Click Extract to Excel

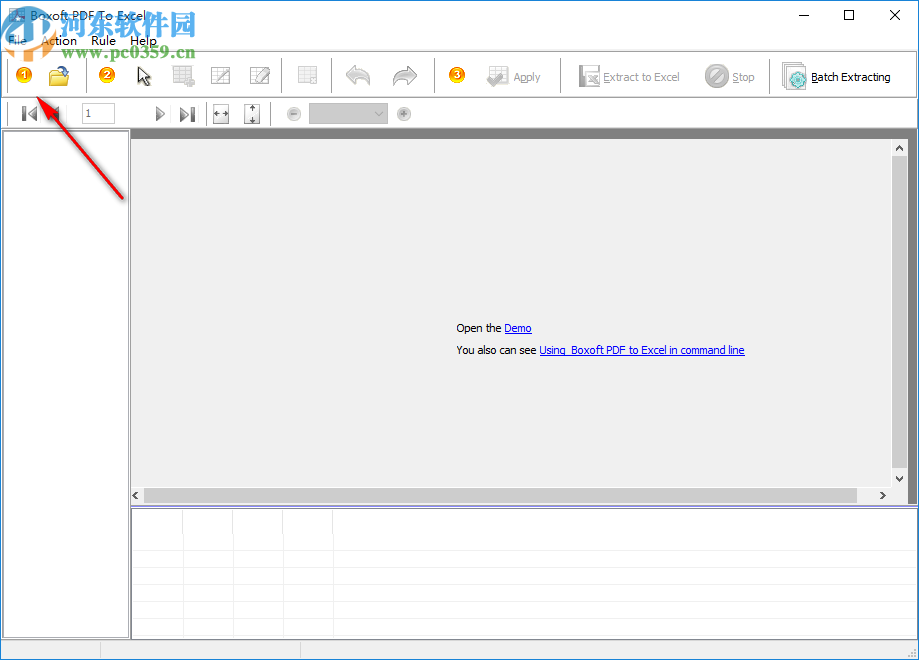630,75
